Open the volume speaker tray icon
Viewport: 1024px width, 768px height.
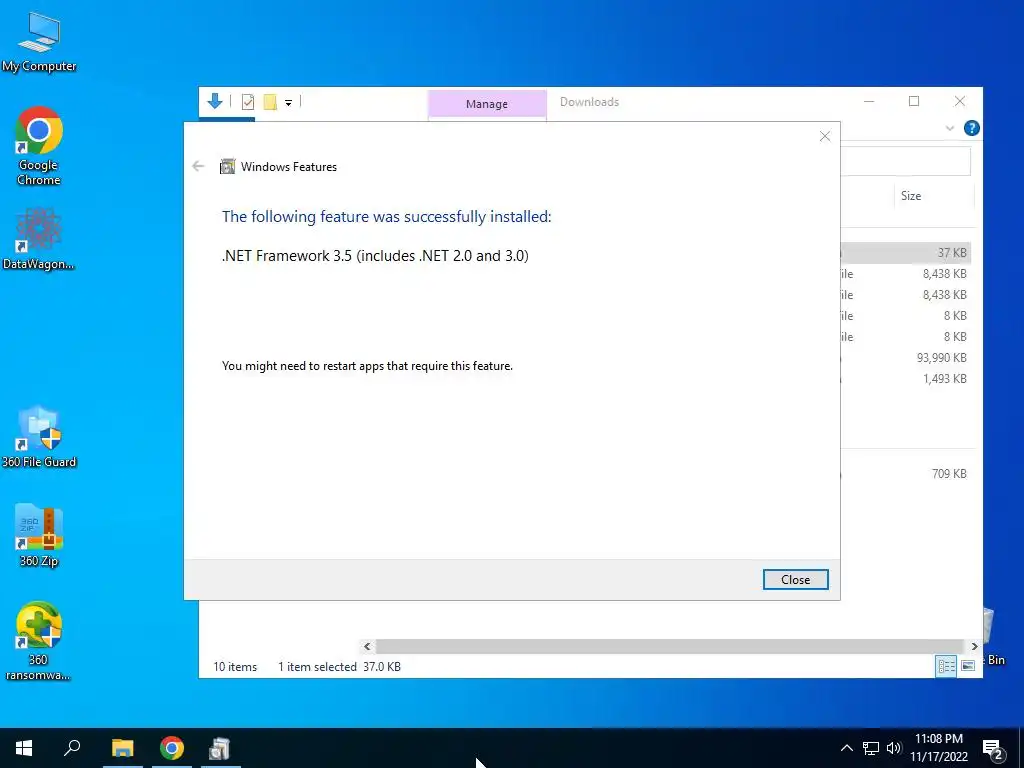coord(894,748)
